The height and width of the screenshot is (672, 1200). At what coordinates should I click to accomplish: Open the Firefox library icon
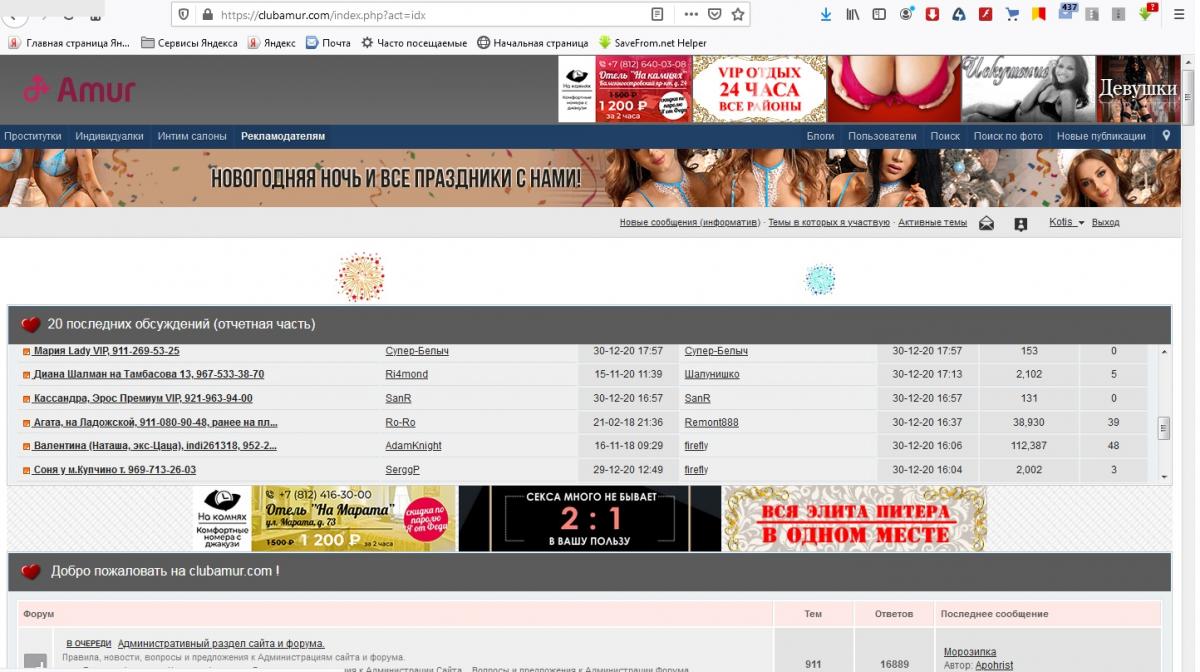[x=853, y=15]
